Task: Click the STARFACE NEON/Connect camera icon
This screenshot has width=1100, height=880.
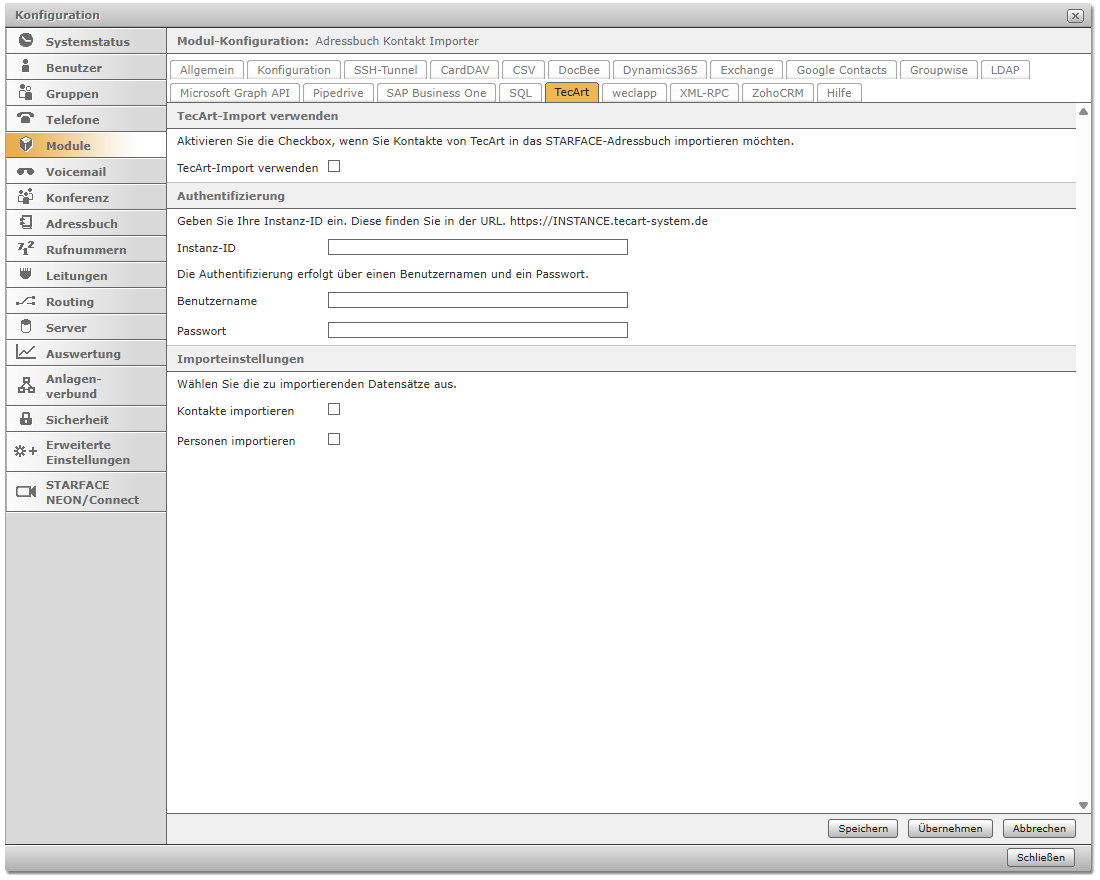Action: click(x=26, y=492)
